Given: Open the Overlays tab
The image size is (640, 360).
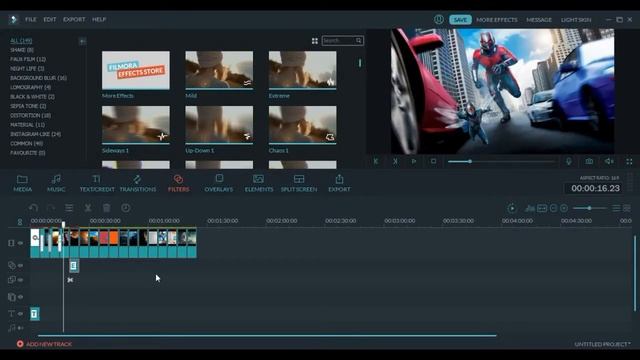Looking at the screenshot, I should [219, 183].
